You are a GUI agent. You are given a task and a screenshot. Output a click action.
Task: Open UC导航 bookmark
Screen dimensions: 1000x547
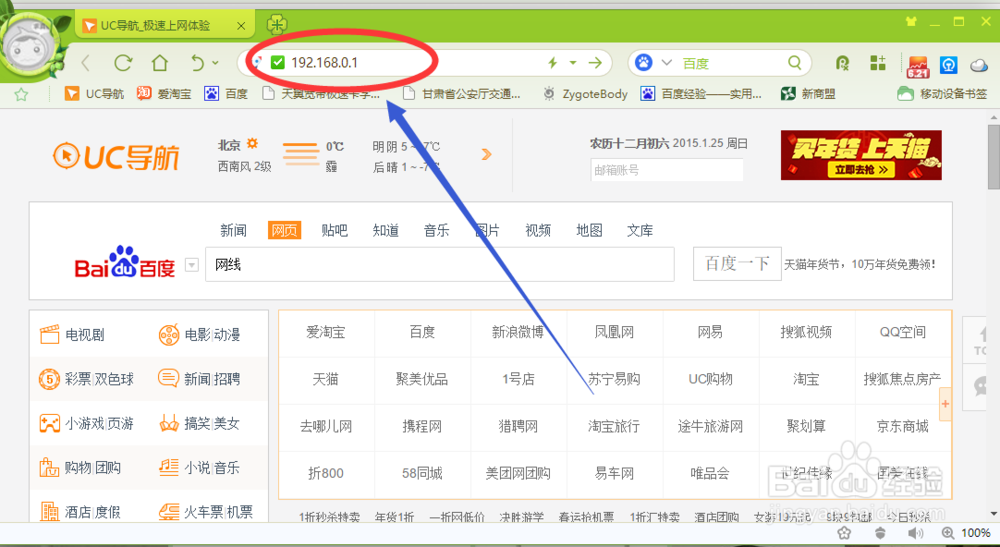[x=94, y=94]
